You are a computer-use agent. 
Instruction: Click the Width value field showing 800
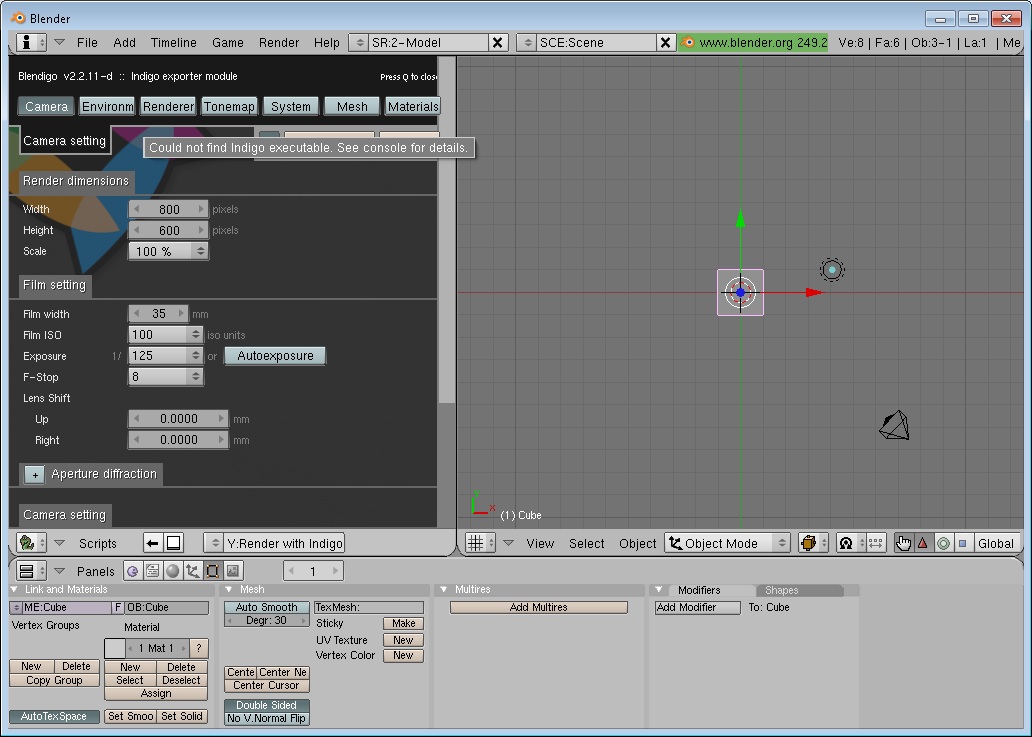click(169, 210)
